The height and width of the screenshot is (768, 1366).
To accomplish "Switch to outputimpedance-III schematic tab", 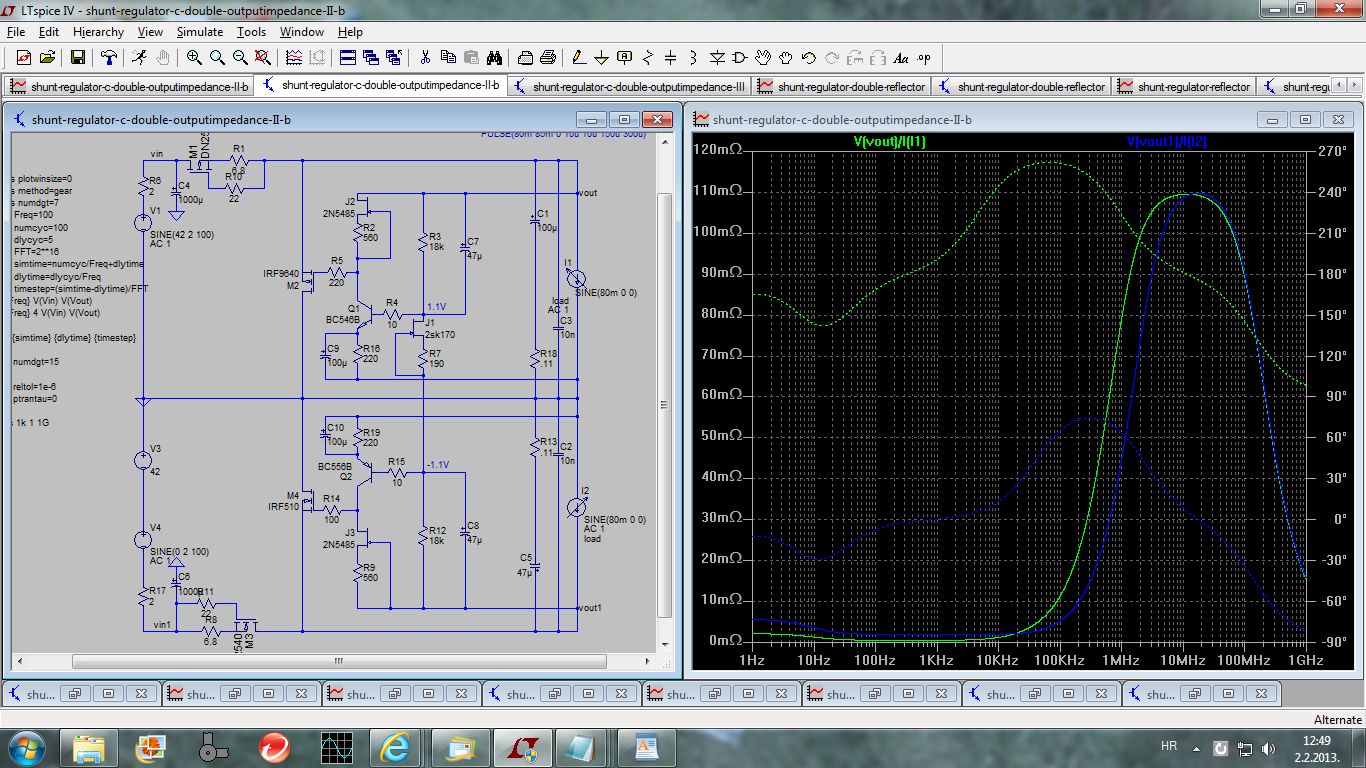I will pos(630,86).
